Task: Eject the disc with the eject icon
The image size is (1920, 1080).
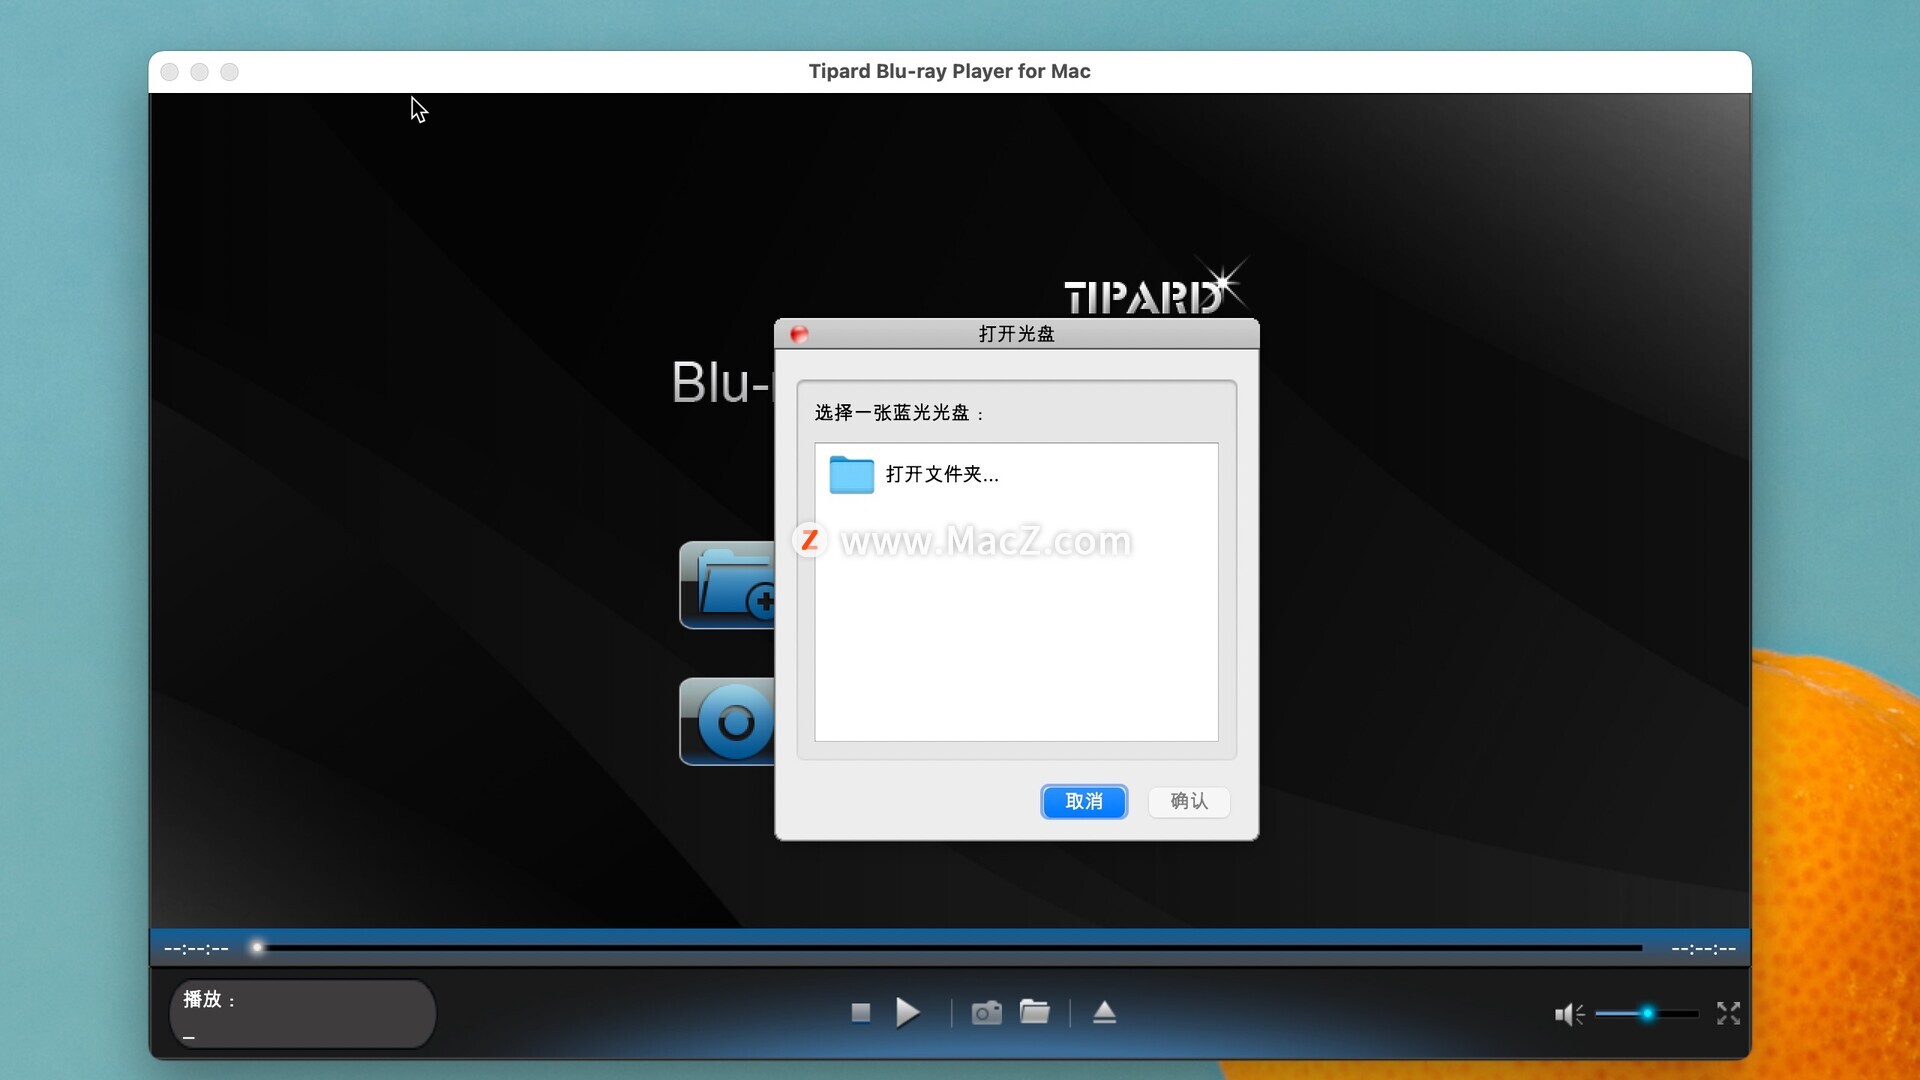Action: pyautogui.click(x=1104, y=1013)
